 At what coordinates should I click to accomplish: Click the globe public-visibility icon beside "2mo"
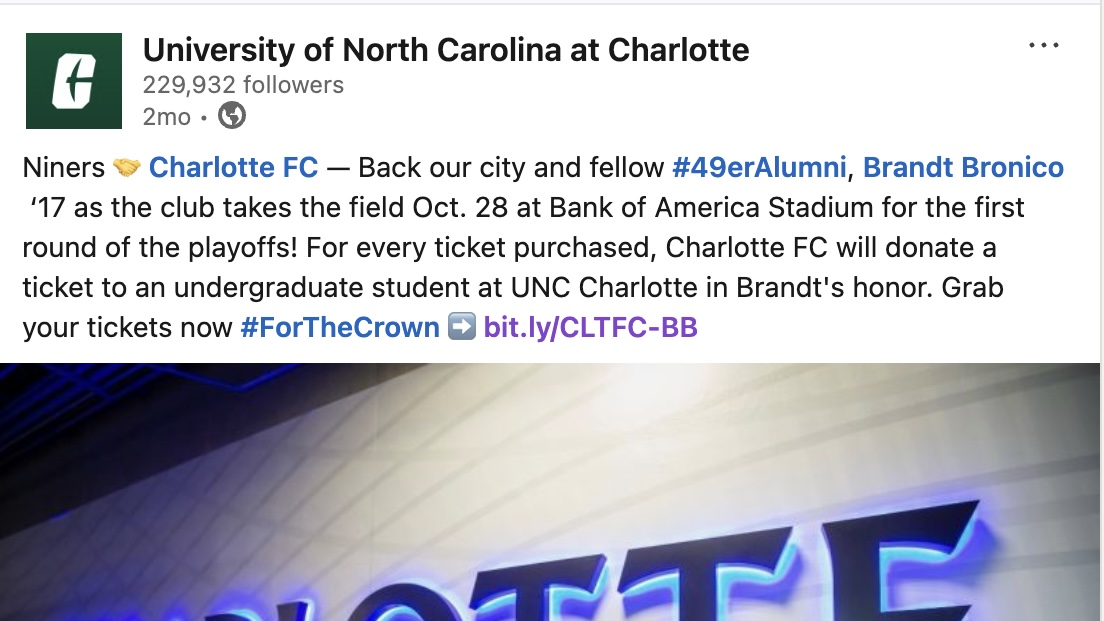pos(229,116)
